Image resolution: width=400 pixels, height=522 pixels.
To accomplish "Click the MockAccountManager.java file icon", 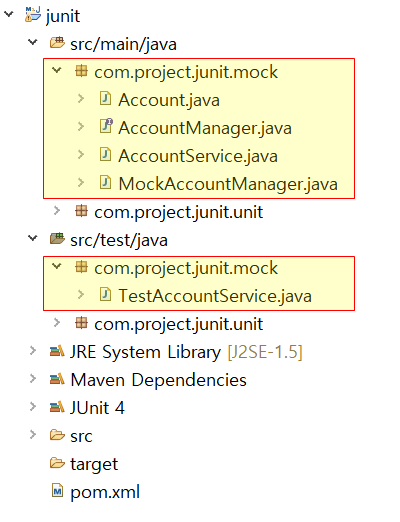I will pyautogui.click(x=105, y=183).
